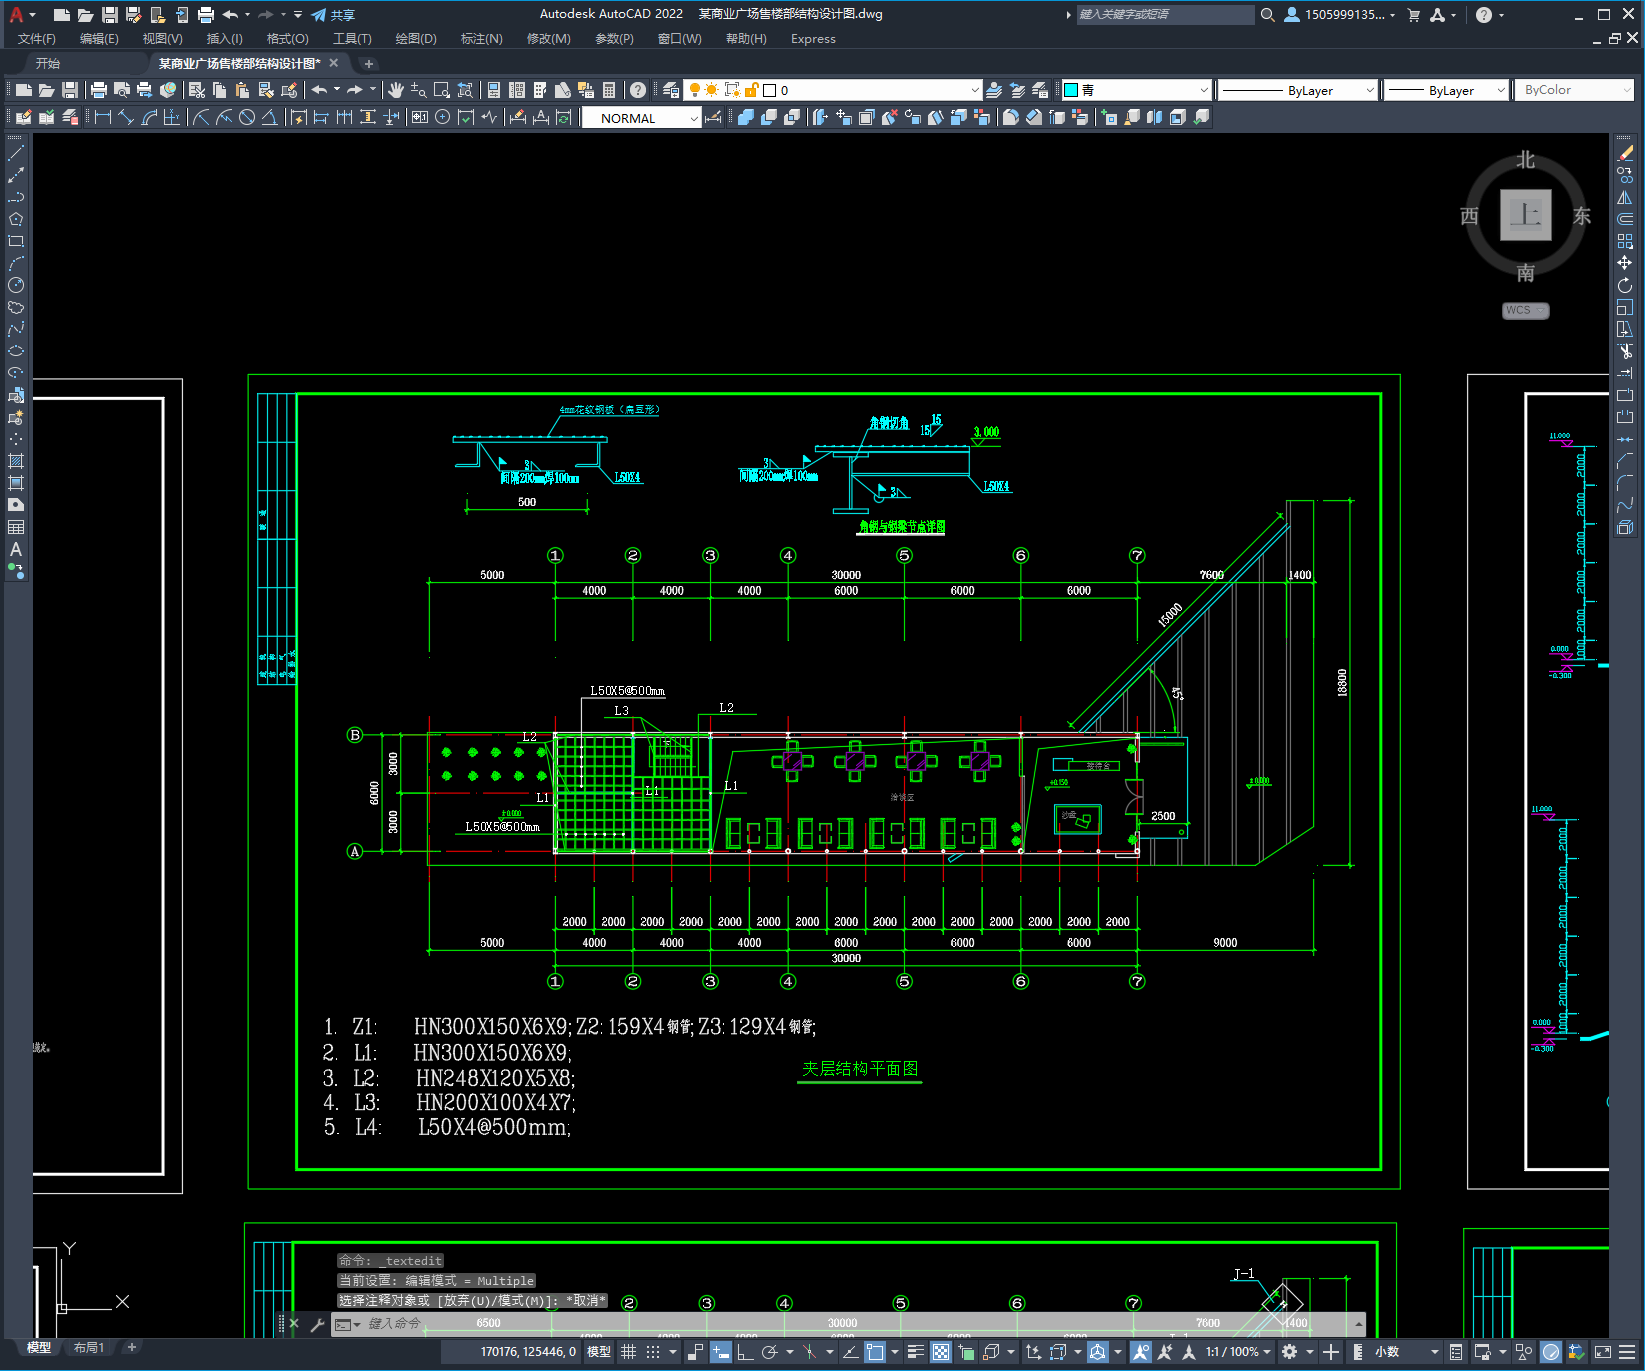Click the Layer Previous icon
1645x1371 pixels.
pyautogui.click(x=1017, y=90)
